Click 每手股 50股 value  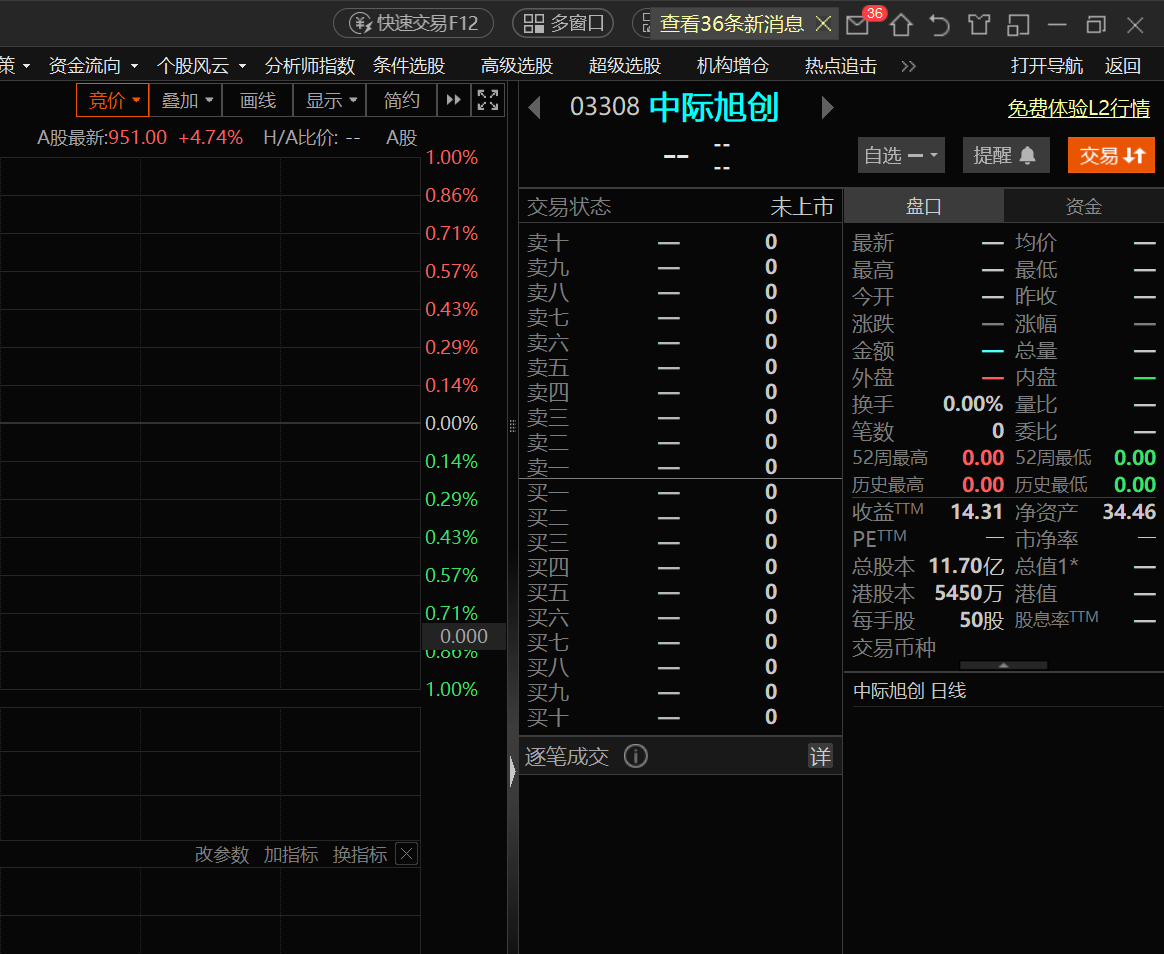tap(981, 620)
